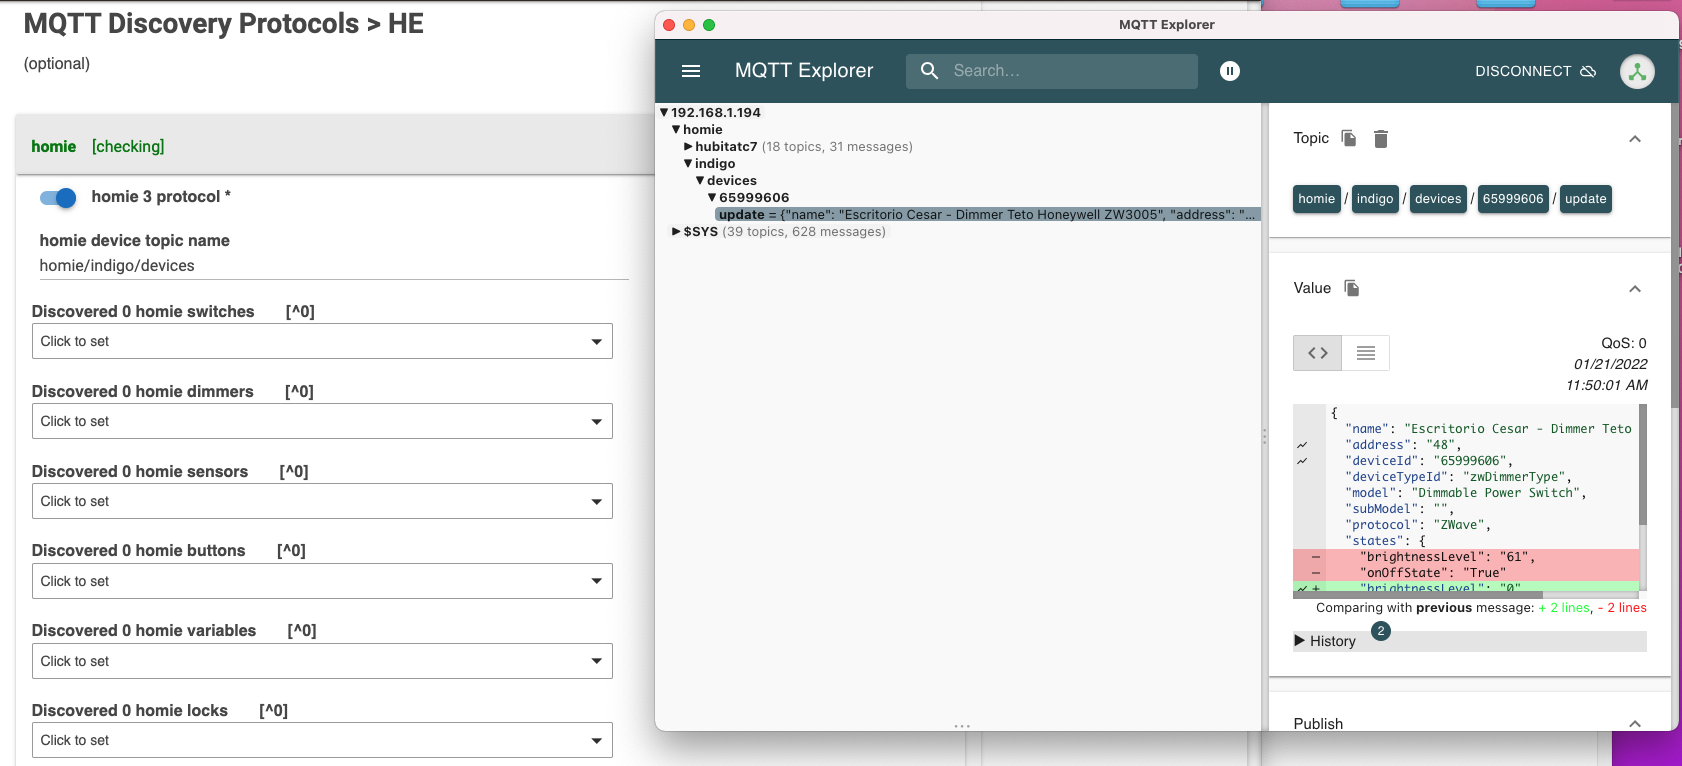The height and width of the screenshot is (766, 1682).
Task: Open the Discovered homie dimmers dropdown
Action: (x=322, y=421)
